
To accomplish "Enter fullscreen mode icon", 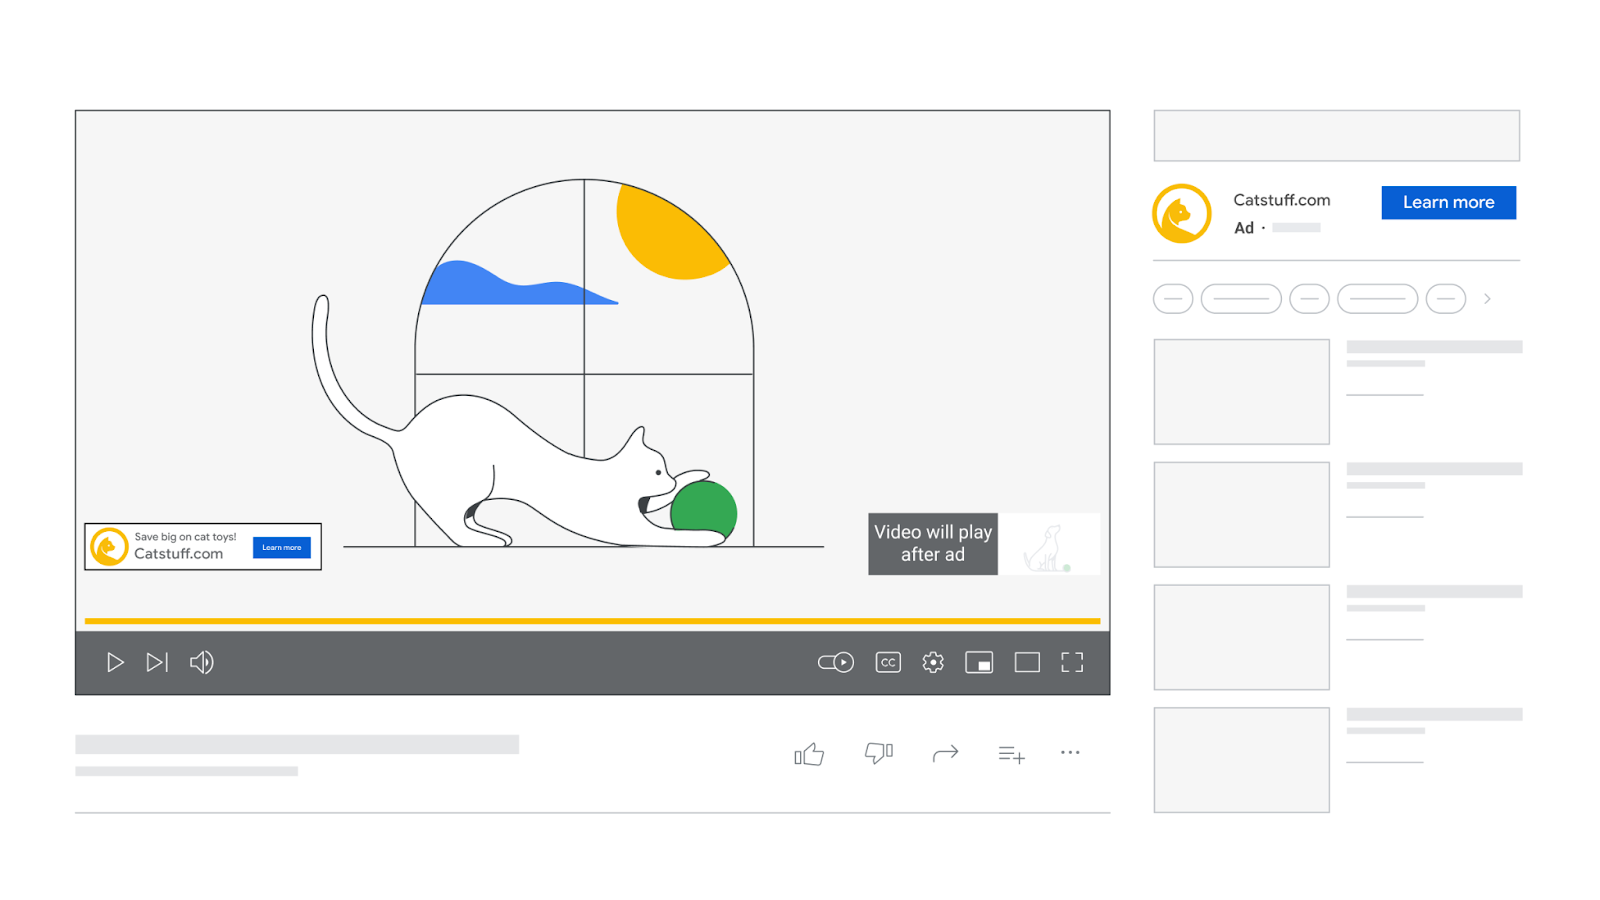I will [x=1072, y=662].
